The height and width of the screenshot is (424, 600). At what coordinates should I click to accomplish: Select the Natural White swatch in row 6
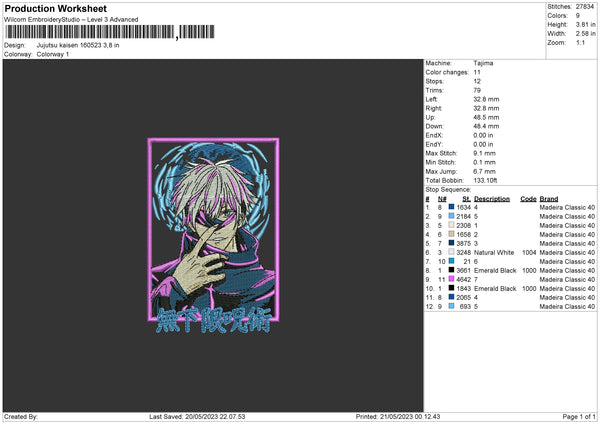click(452, 252)
